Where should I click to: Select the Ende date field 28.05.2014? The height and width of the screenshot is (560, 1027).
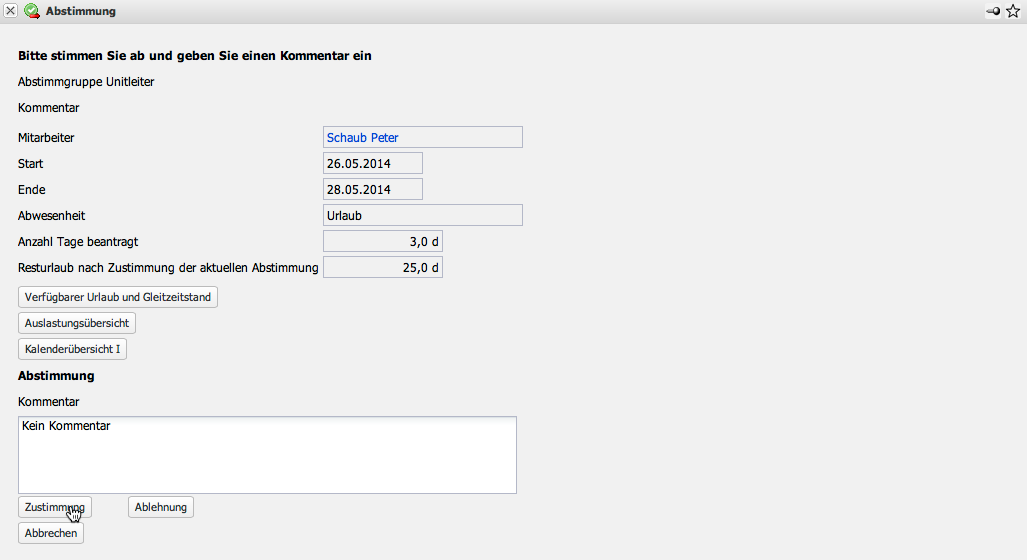[x=373, y=189]
